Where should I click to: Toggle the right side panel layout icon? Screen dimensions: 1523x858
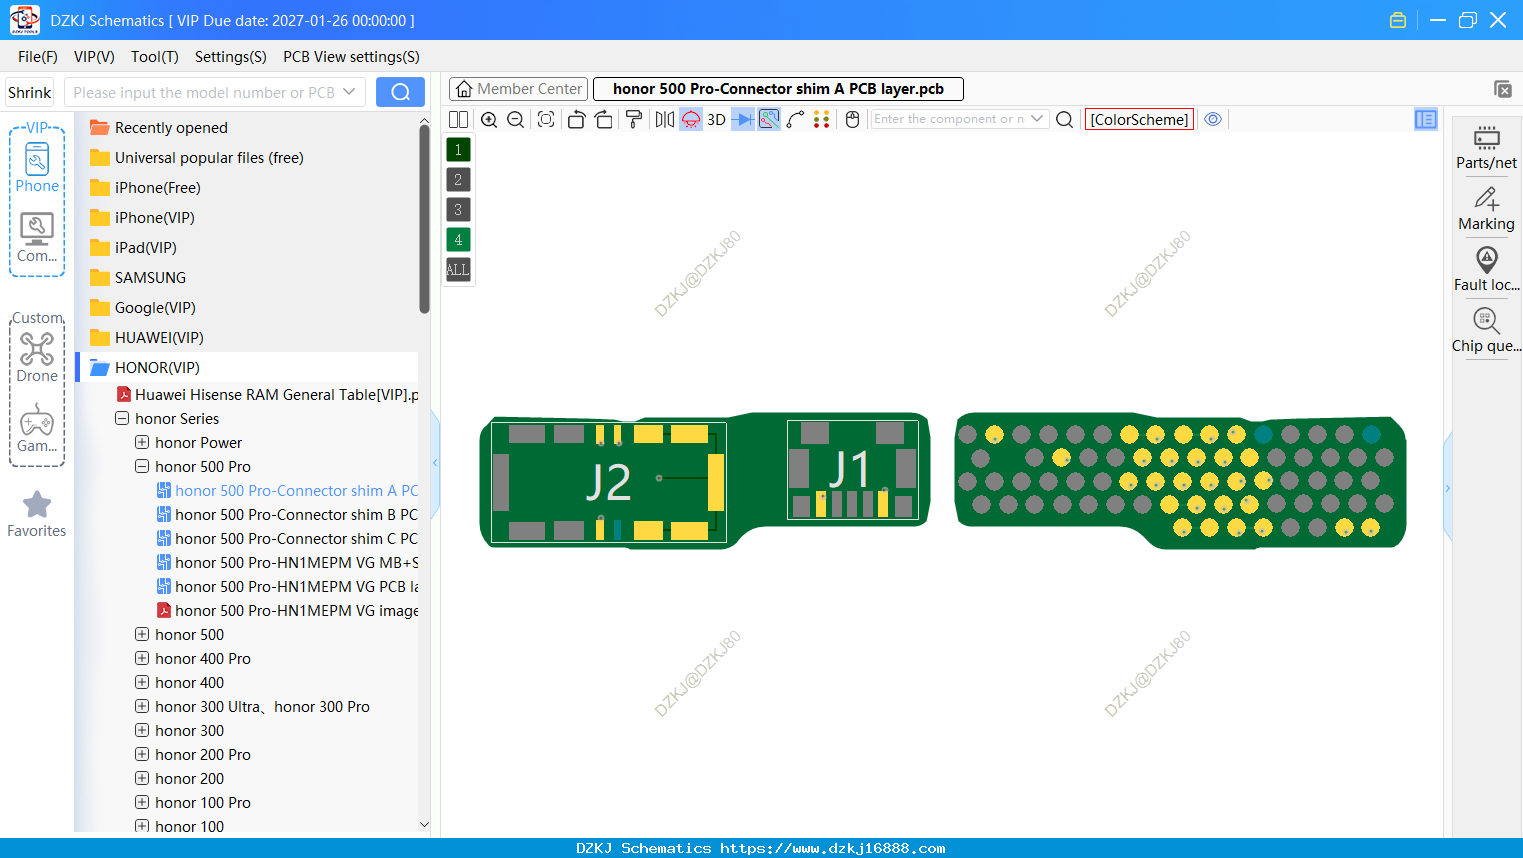point(1426,119)
